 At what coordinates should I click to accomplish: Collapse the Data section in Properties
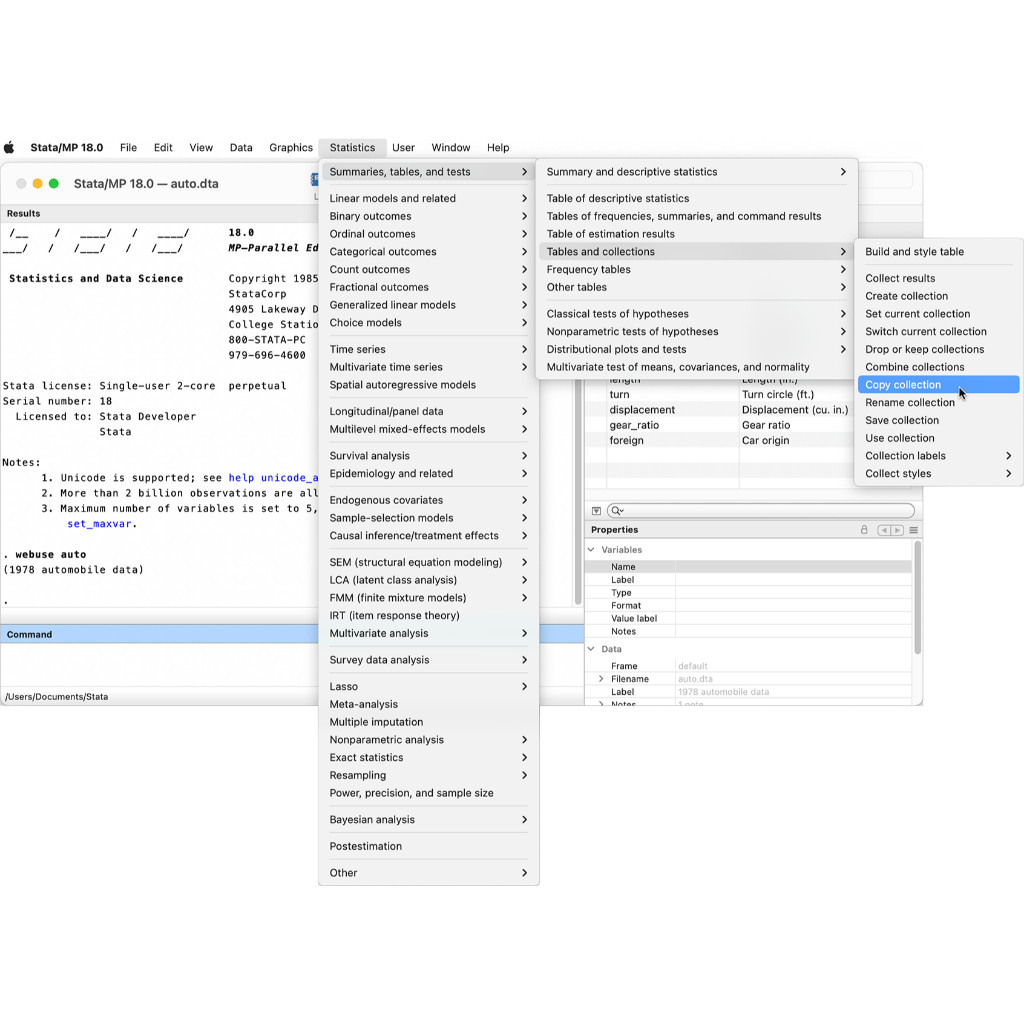tap(591, 649)
